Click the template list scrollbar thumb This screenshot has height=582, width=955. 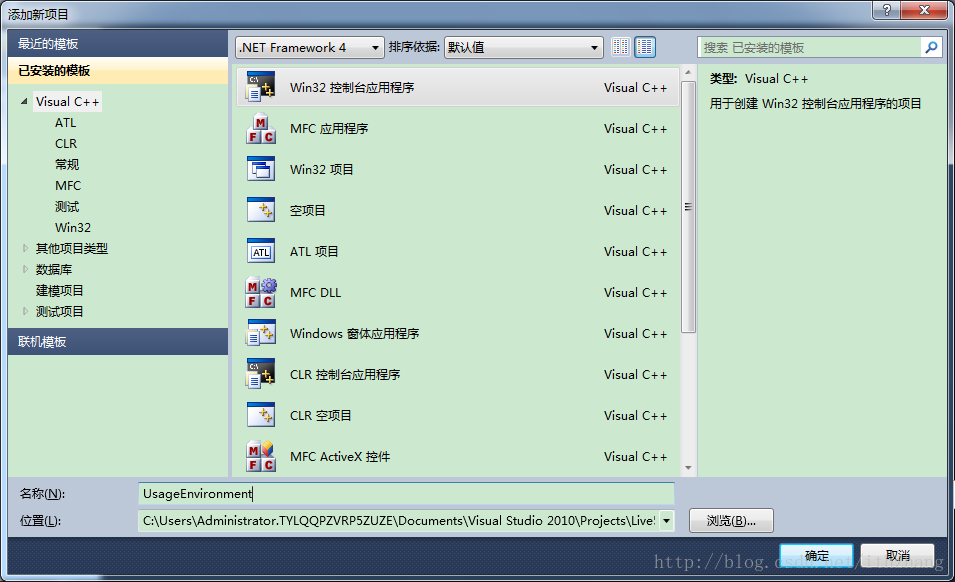tap(688, 207)
